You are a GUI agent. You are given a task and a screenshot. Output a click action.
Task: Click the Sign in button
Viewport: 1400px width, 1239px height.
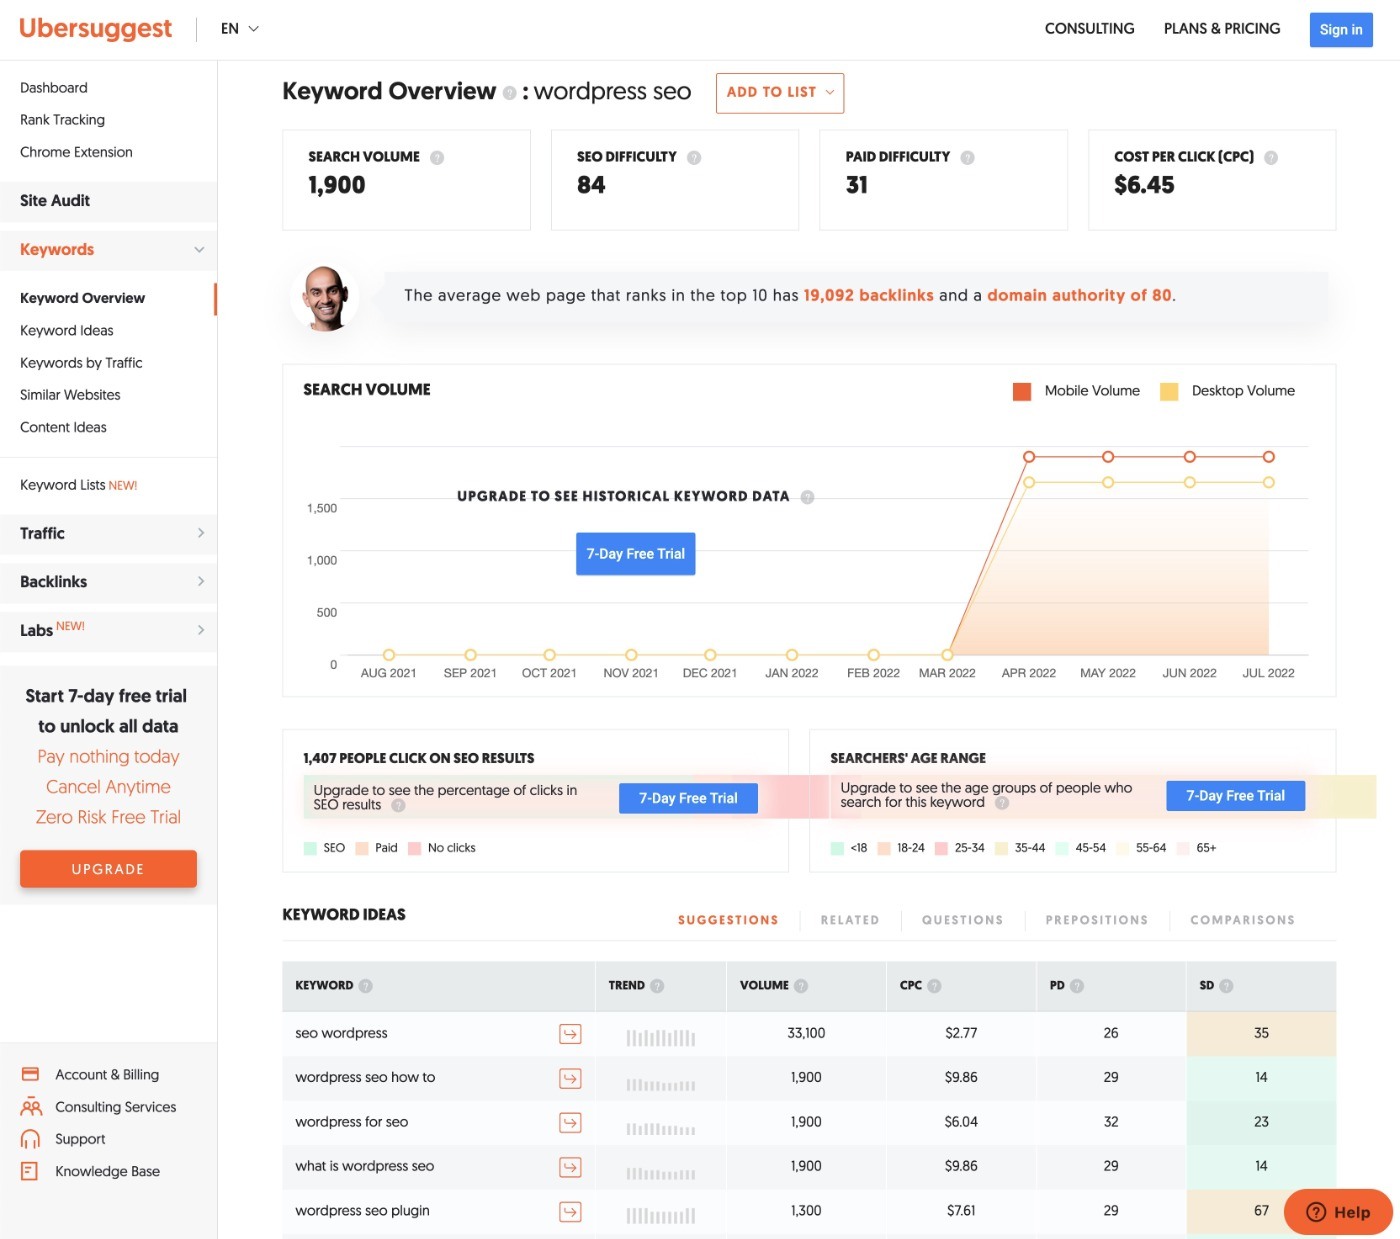click(x=1341, y=30)
